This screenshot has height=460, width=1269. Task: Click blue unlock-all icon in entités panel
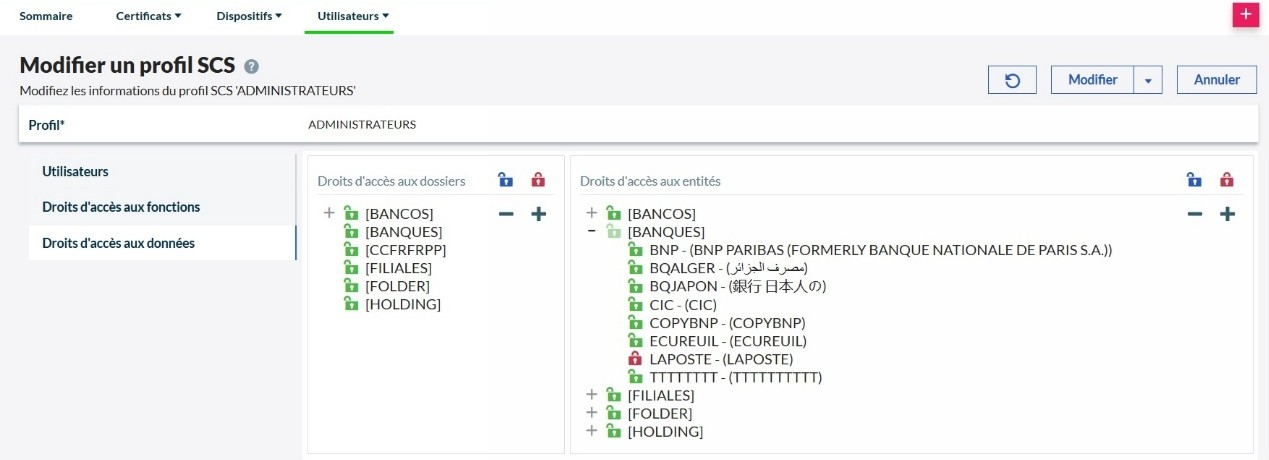point(1194,181)
